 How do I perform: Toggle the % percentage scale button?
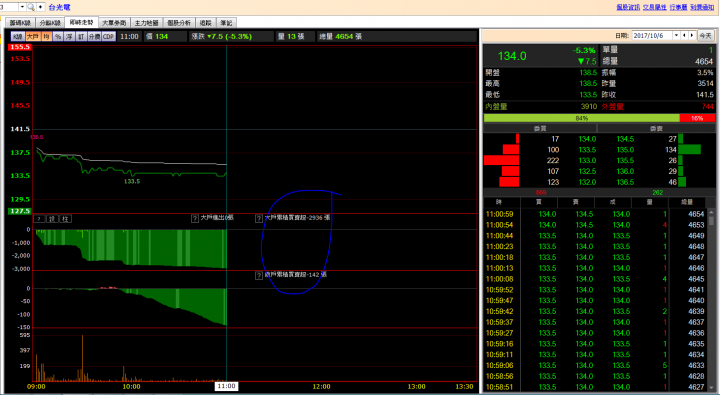point(58,36)
